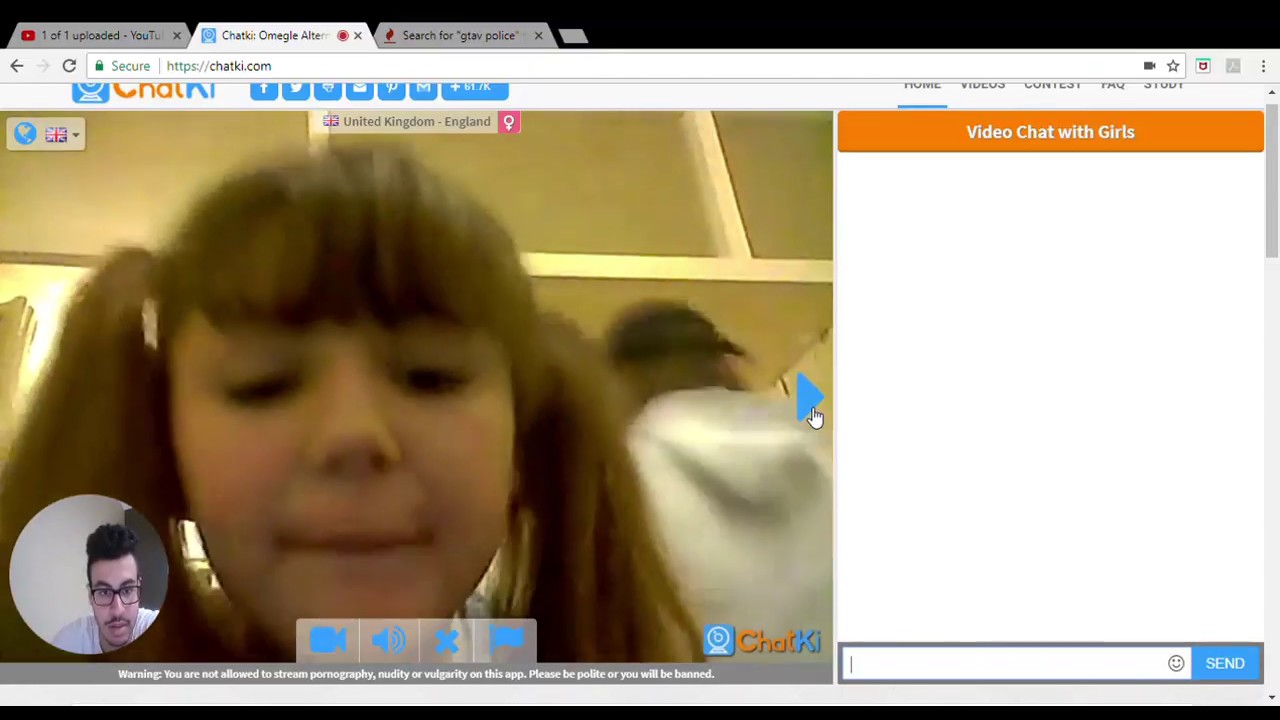1280x720 pixels.
Task: Close the gtav police search tab
Action: pyautogui.click(x=538, y=36)
